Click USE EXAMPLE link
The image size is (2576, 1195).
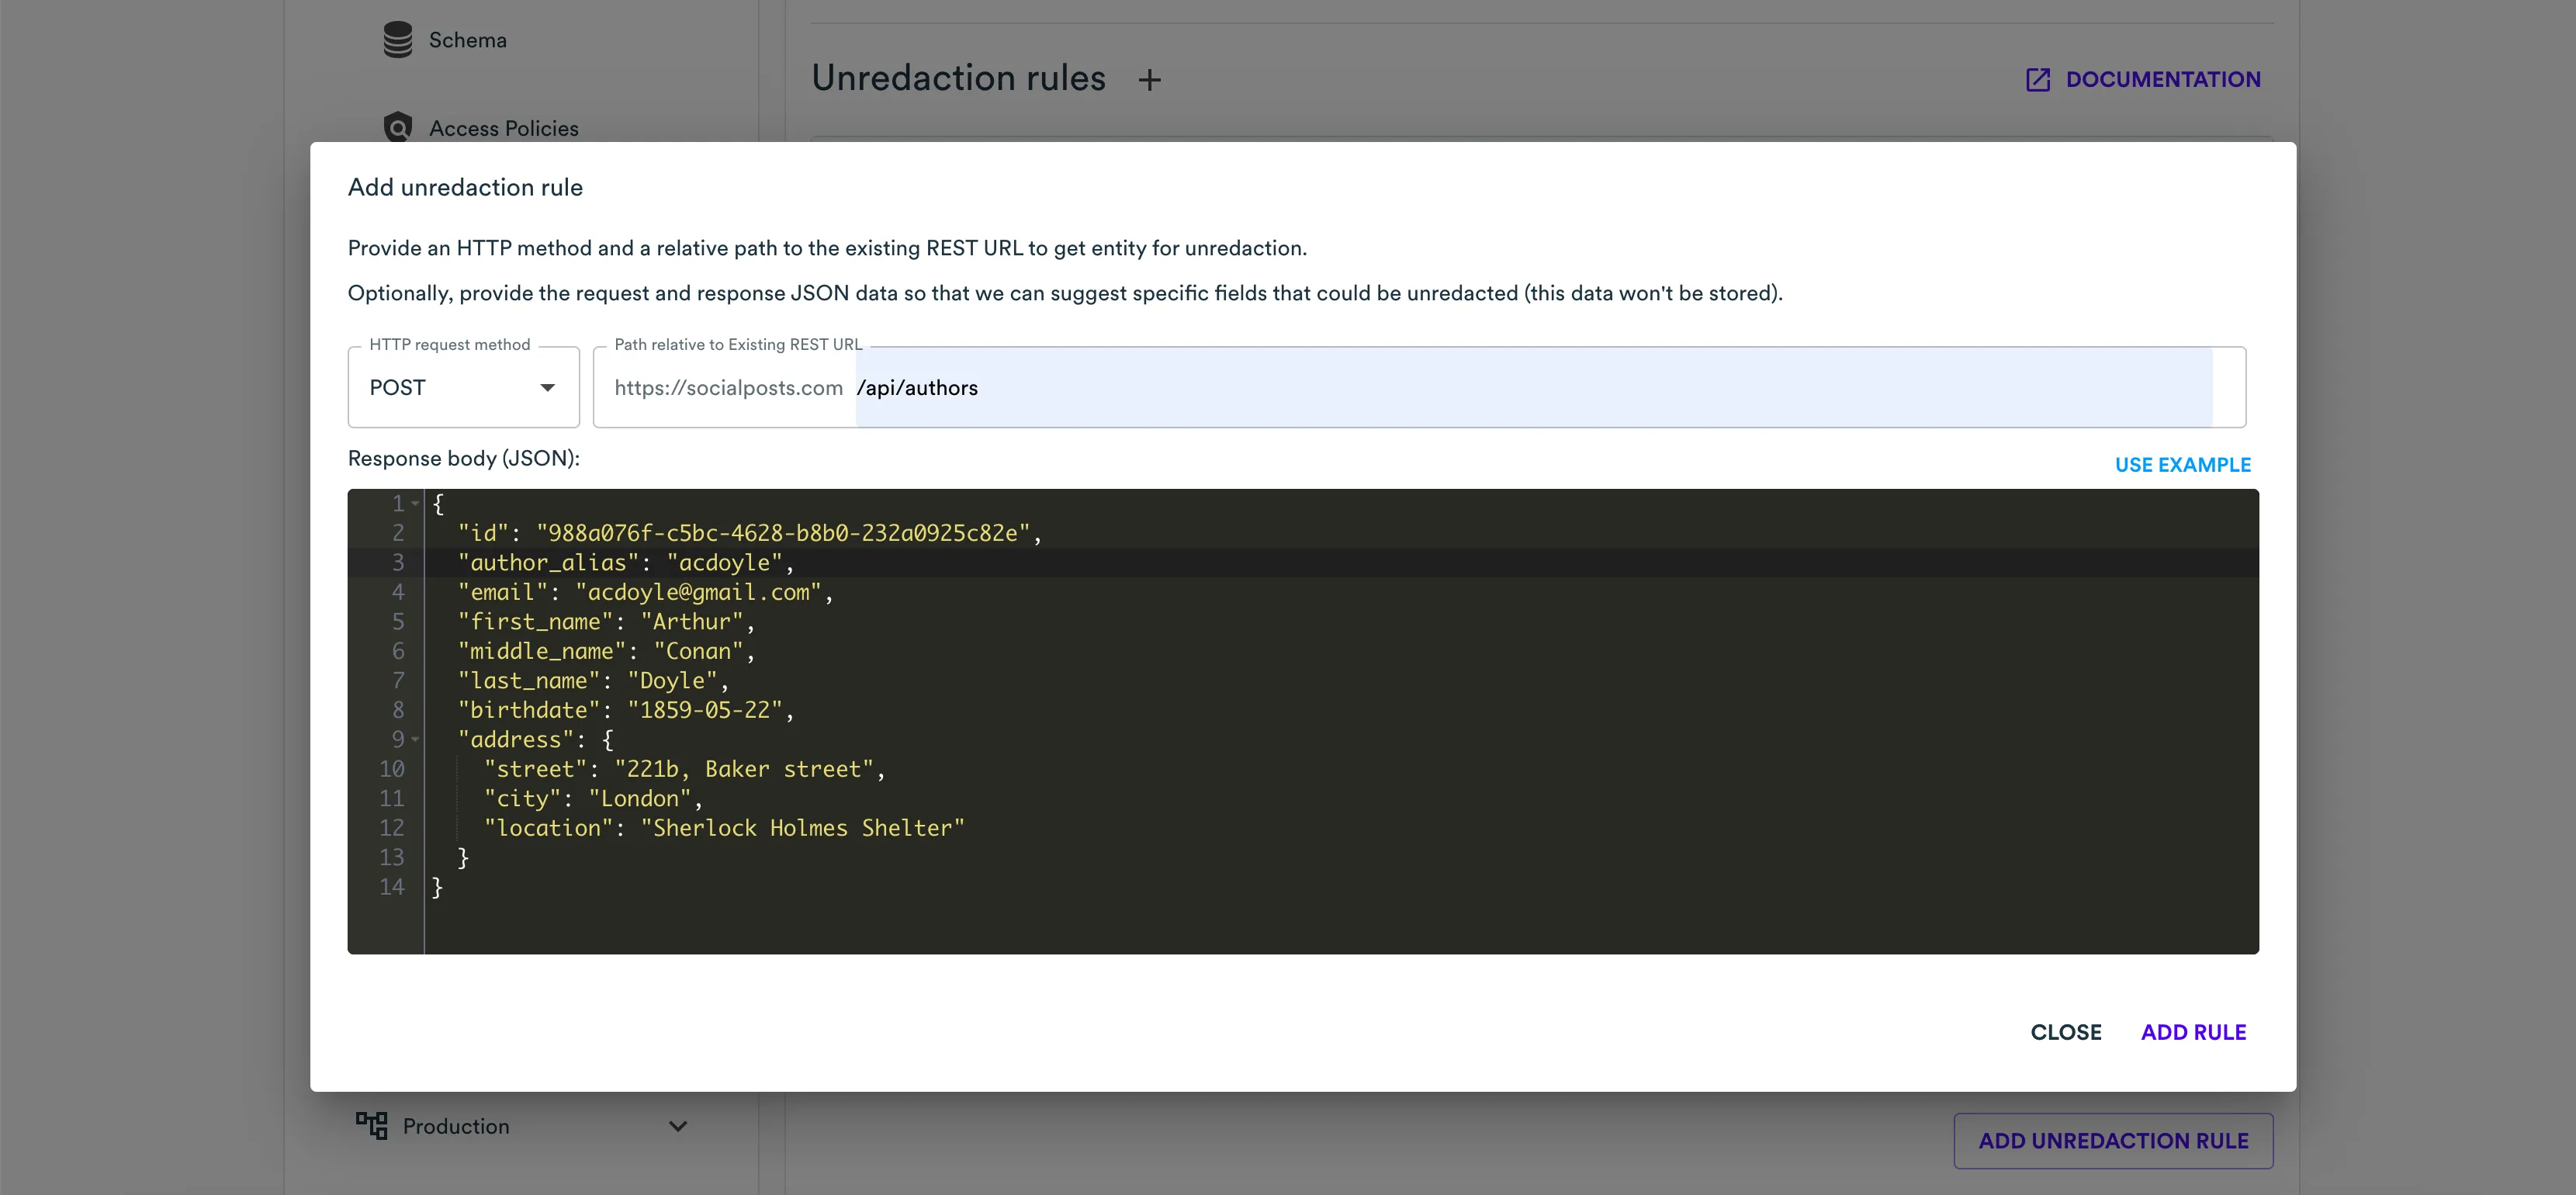pyautogui.click(x=2182, y=465)
